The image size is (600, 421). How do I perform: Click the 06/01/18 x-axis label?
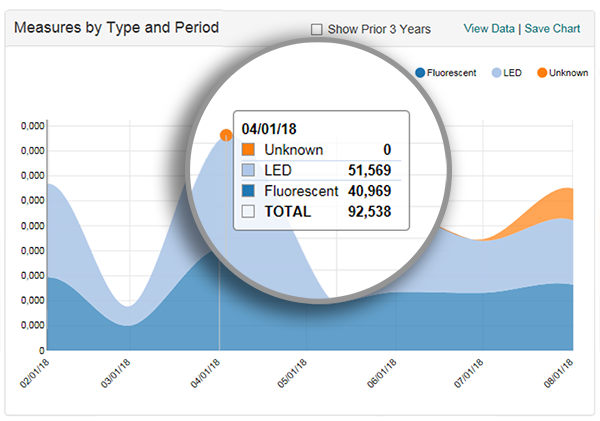(382, 374)
